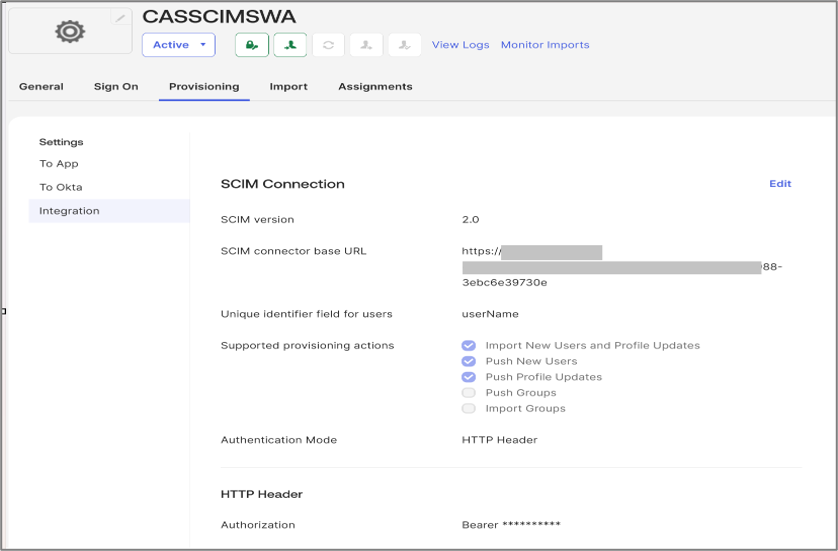Screen dimensions: 838x551
Task: Click the gear app logo icon
Action: point(70,32)
